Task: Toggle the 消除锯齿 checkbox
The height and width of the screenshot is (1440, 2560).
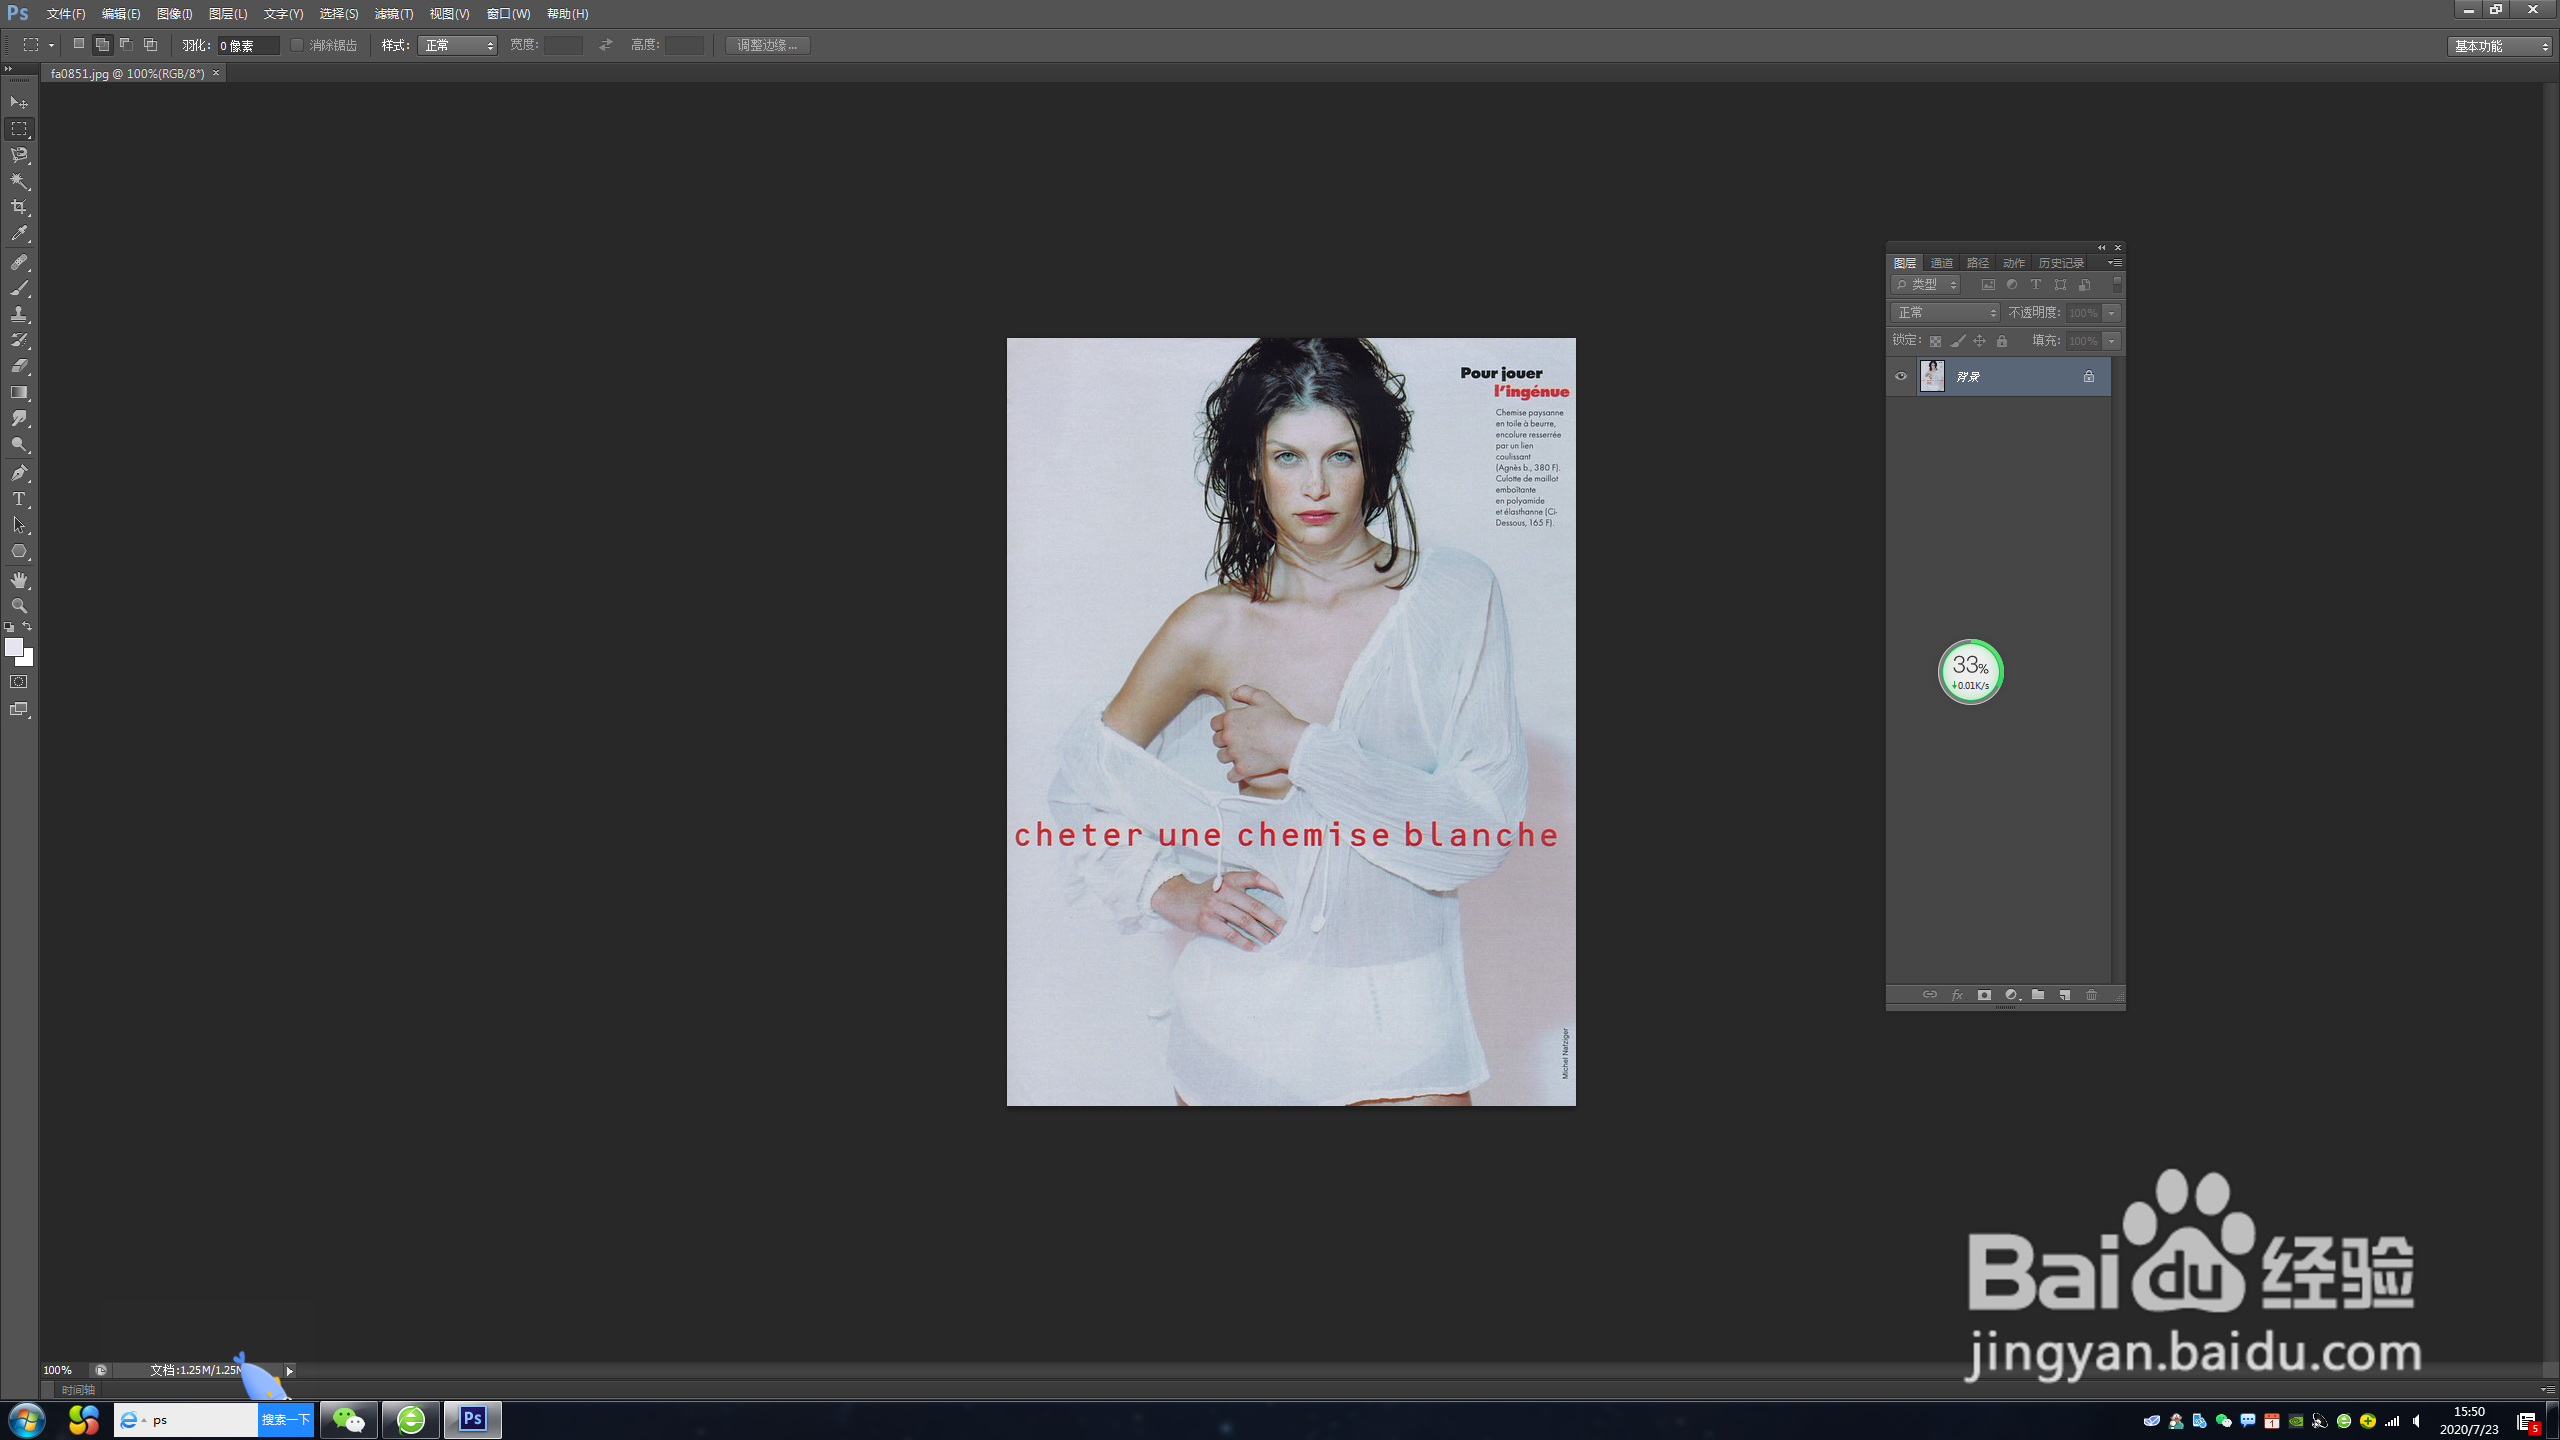Action: pyautogui.click(x=297, y=45)
